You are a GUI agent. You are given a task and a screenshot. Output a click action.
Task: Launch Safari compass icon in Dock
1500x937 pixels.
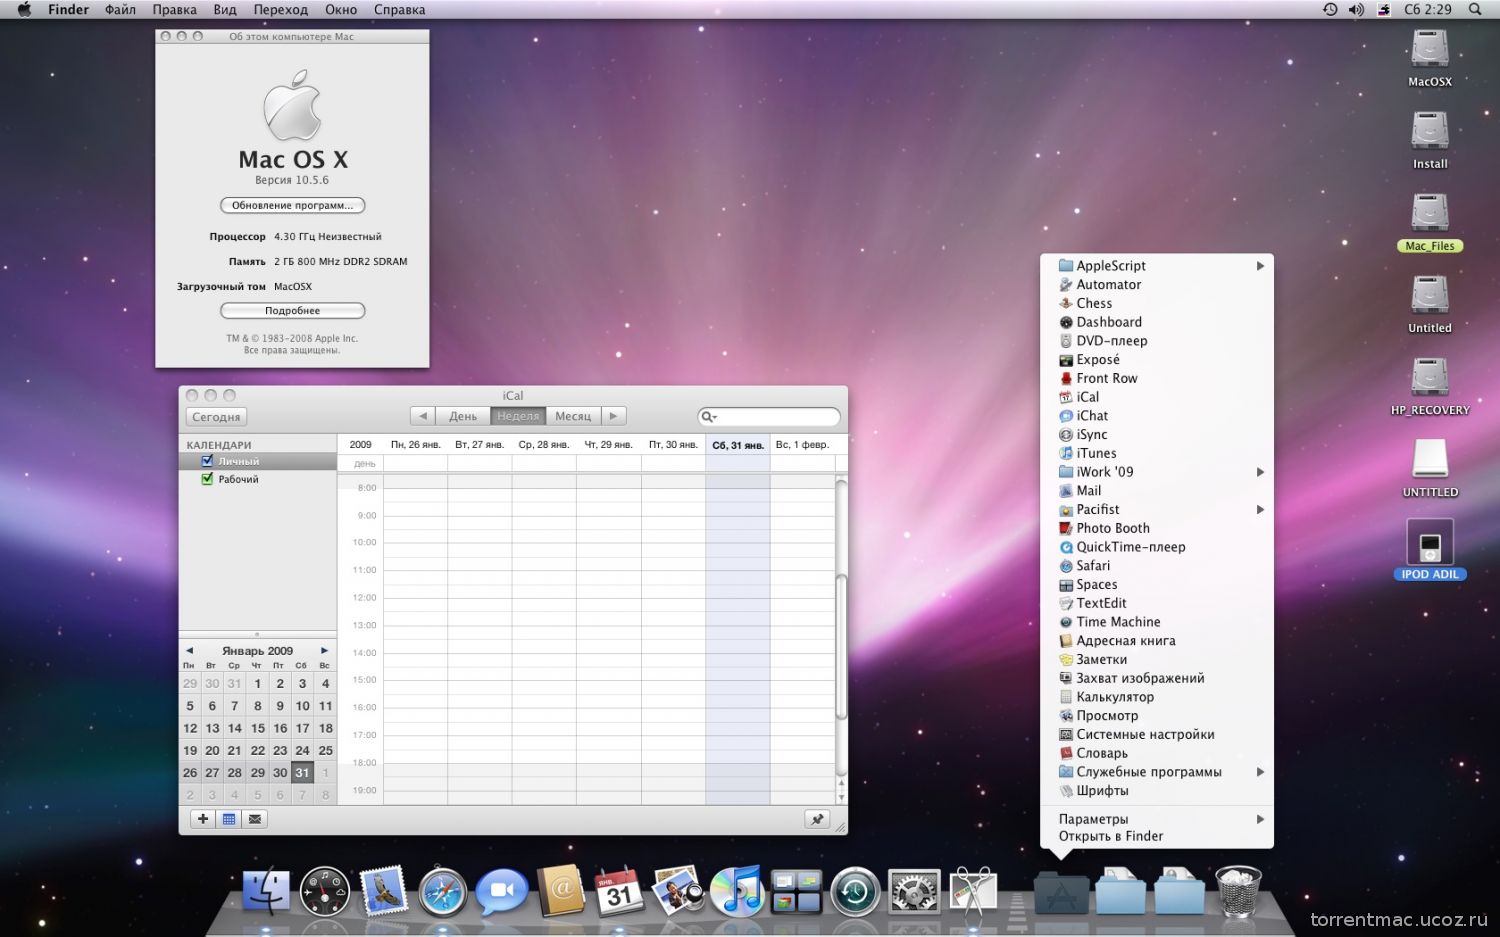pyautogui.click(x=443, y=892)
